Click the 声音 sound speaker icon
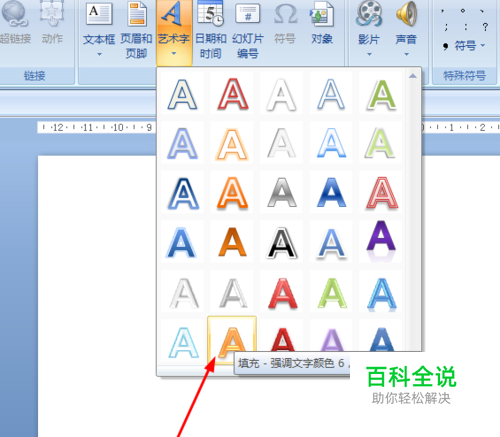 pos(406,14)
